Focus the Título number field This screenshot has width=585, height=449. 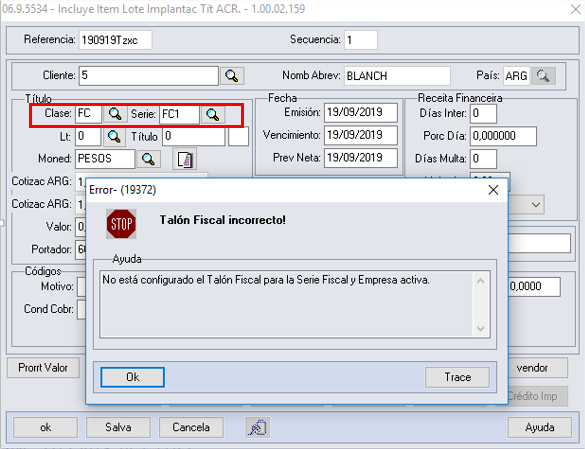[194, 137]
